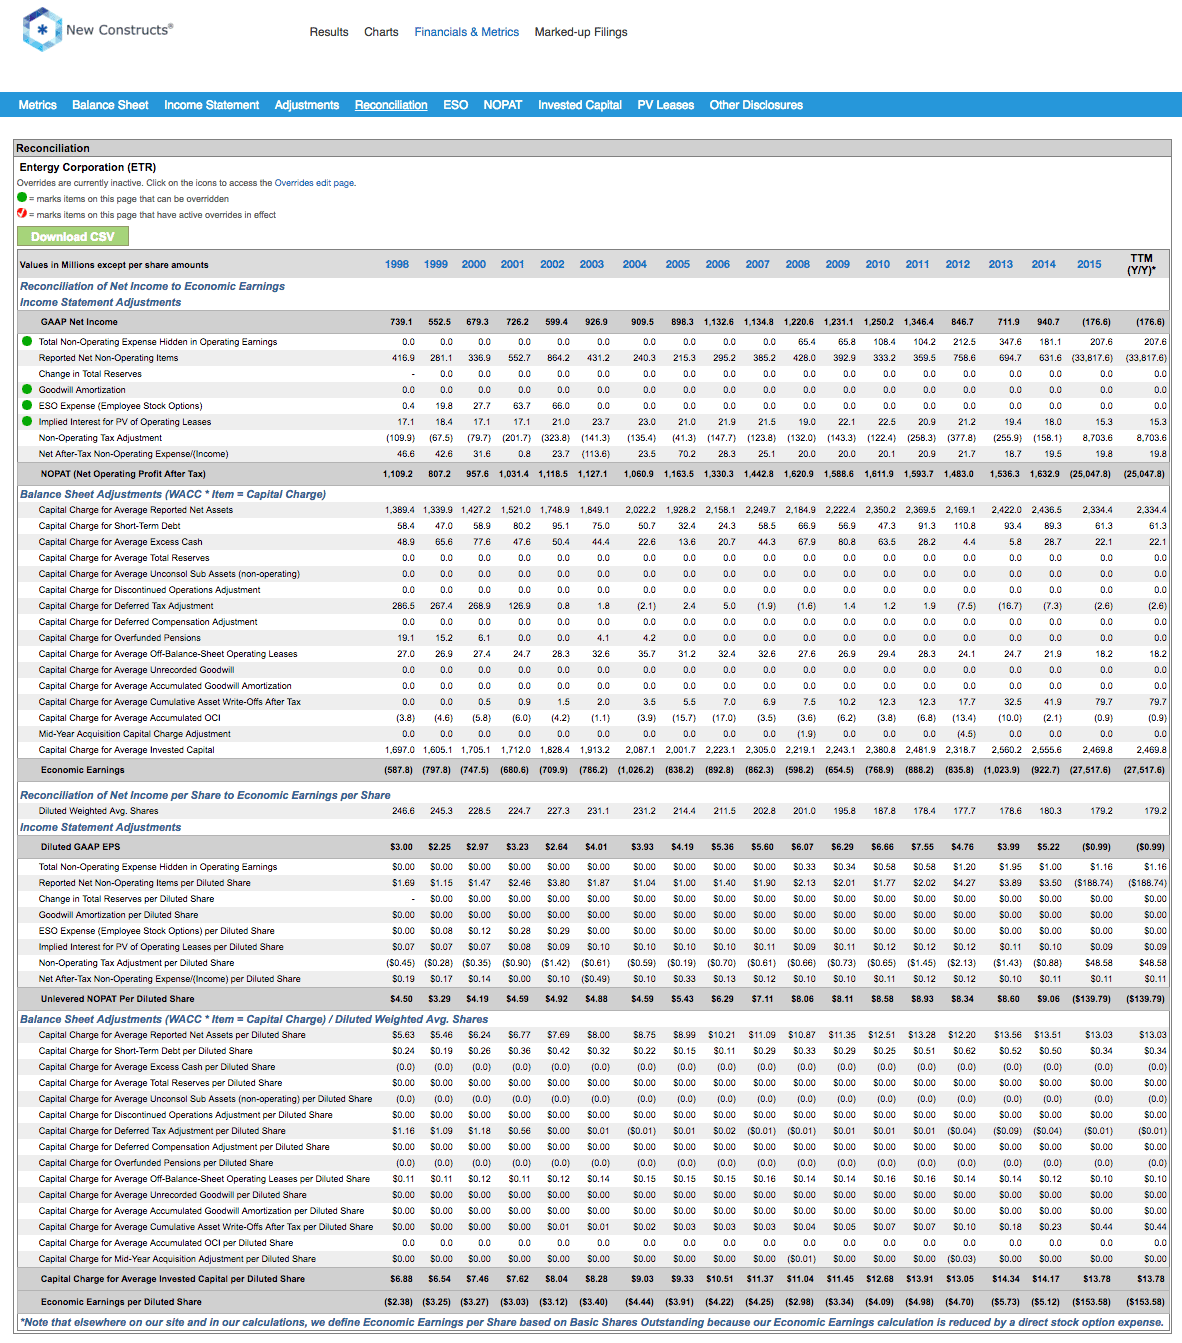The height and width of the screenshot is (1343, 1182).
Task: Click "Capital Charge for Average Excess Cash" label
Action: pyautogui.click(x=118, y=542)
